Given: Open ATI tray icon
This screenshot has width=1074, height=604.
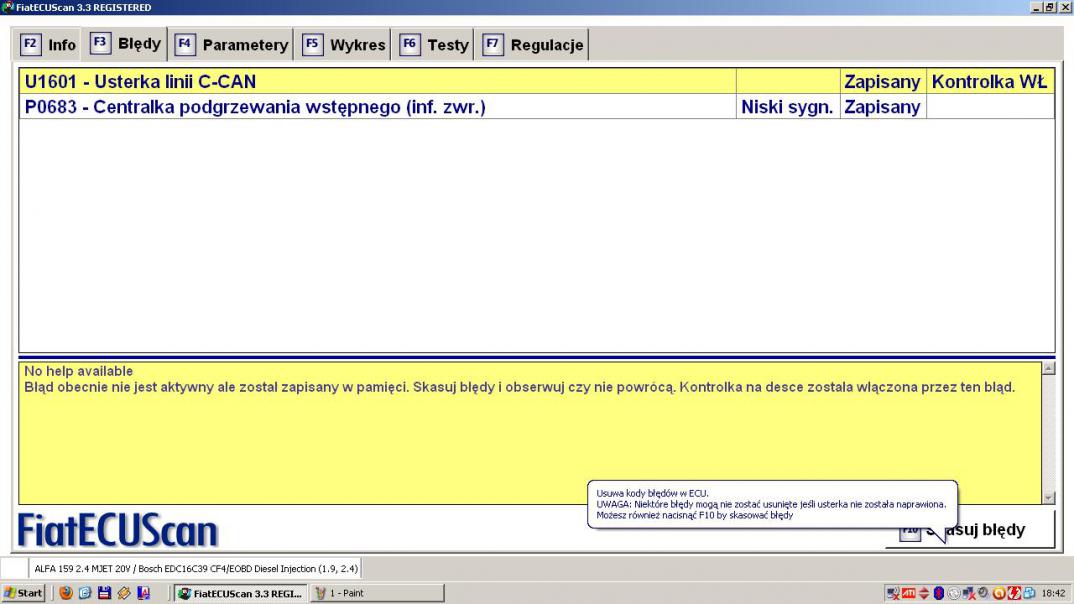Looking at the screenshot, I should (x=909, y=593).
